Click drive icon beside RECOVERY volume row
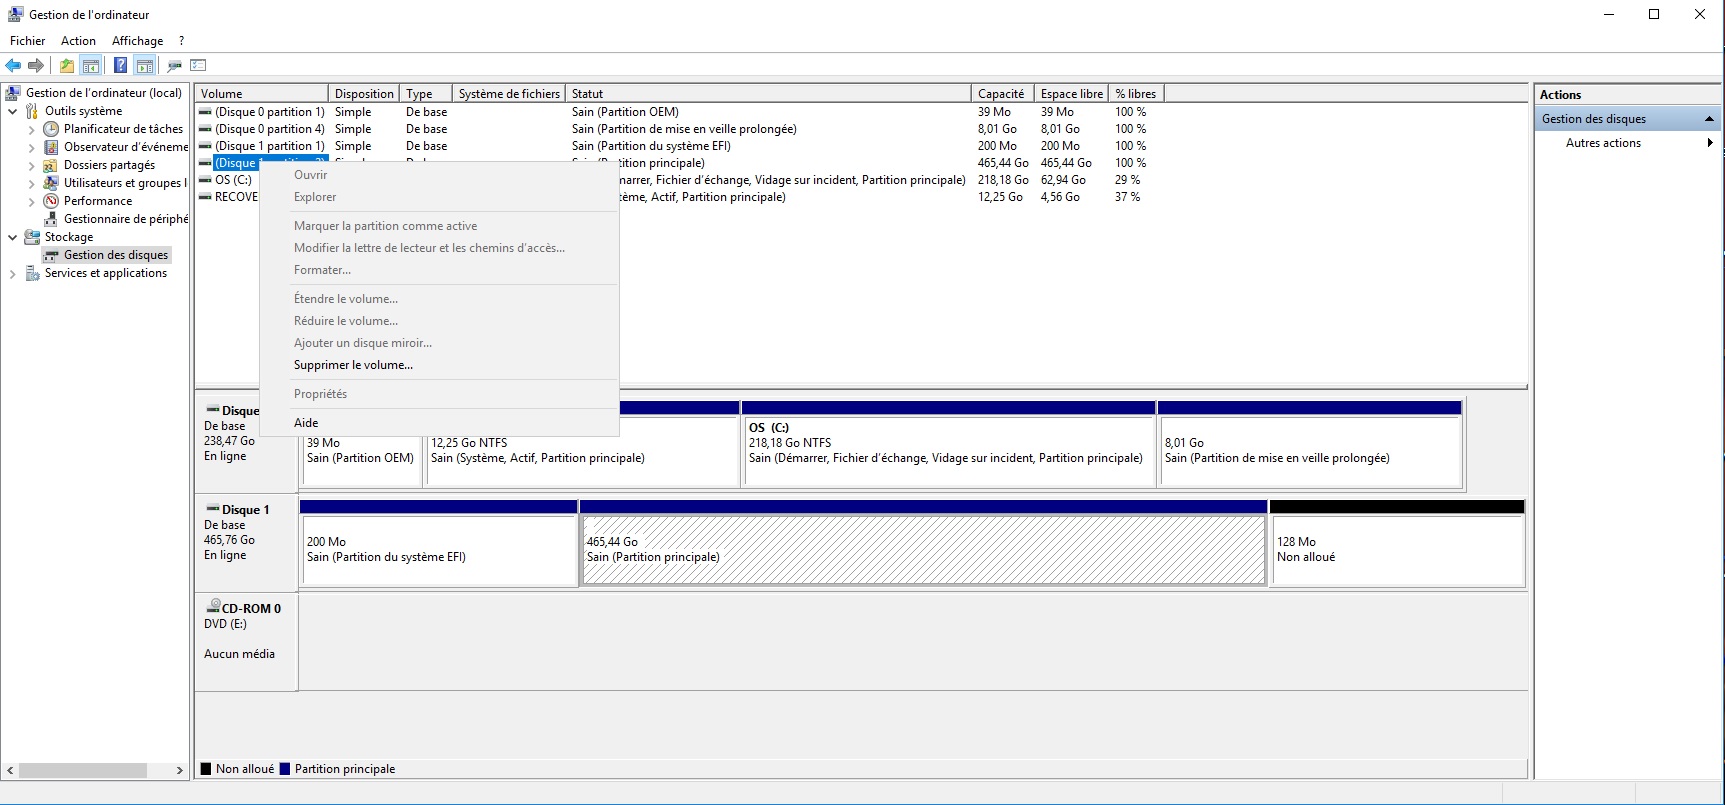Screen dimensions: 1725x805 tap(205, 197)
